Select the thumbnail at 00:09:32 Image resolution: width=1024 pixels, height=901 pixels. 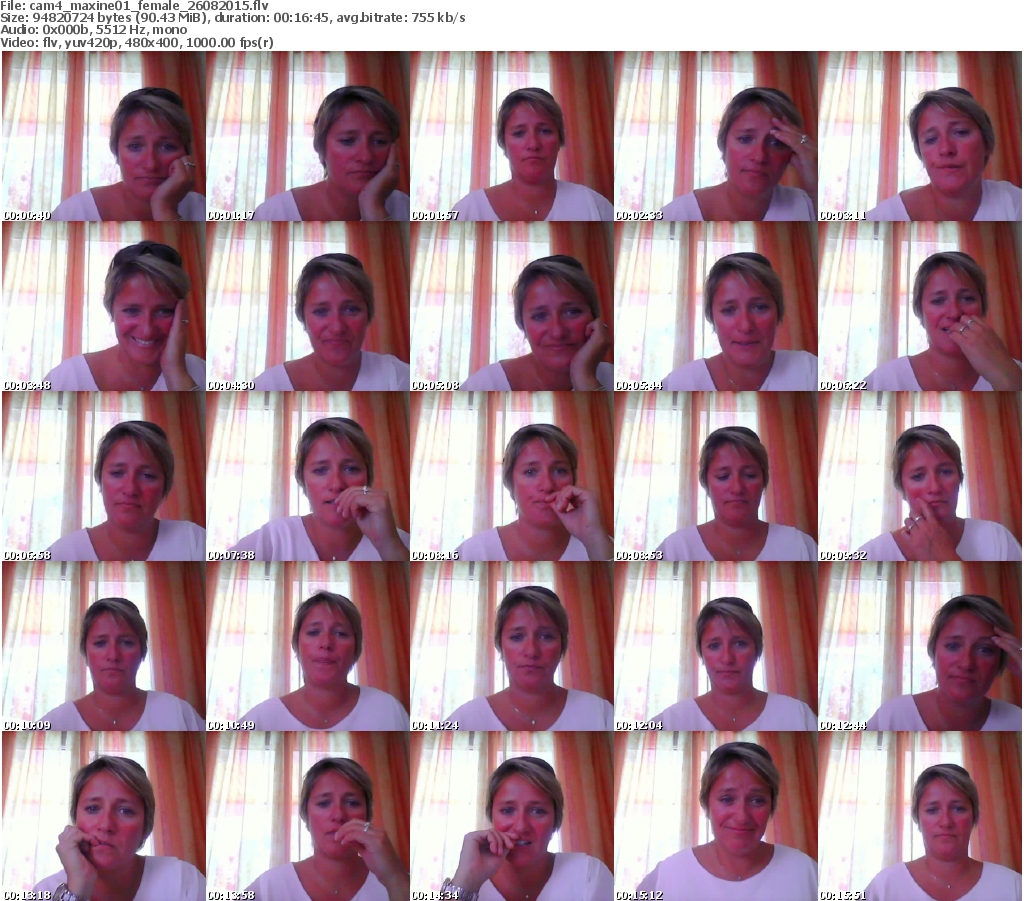click(920, 476)
